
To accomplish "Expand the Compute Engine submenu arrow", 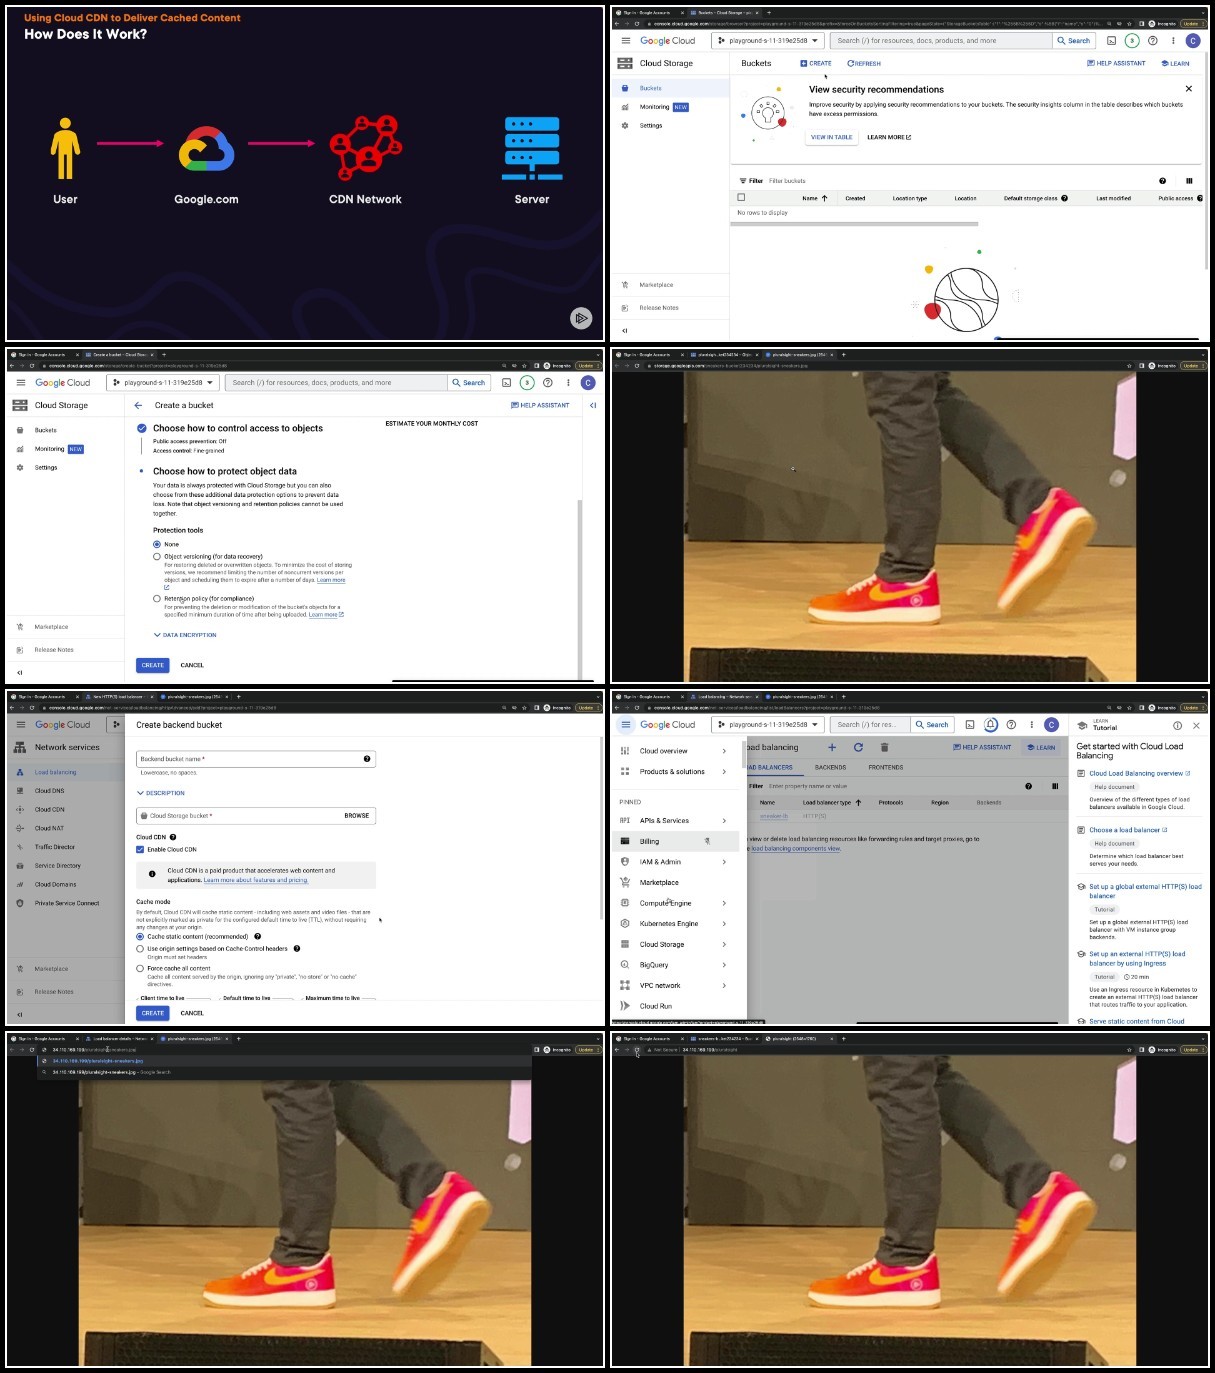I will tap(724, 903).
